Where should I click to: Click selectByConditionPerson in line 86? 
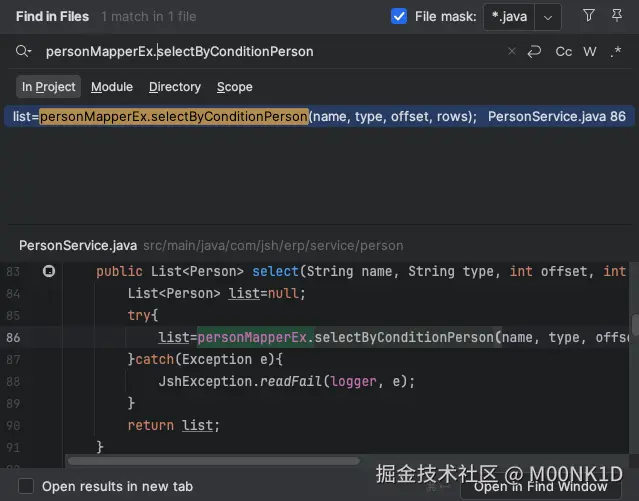[x=404, y=338]
